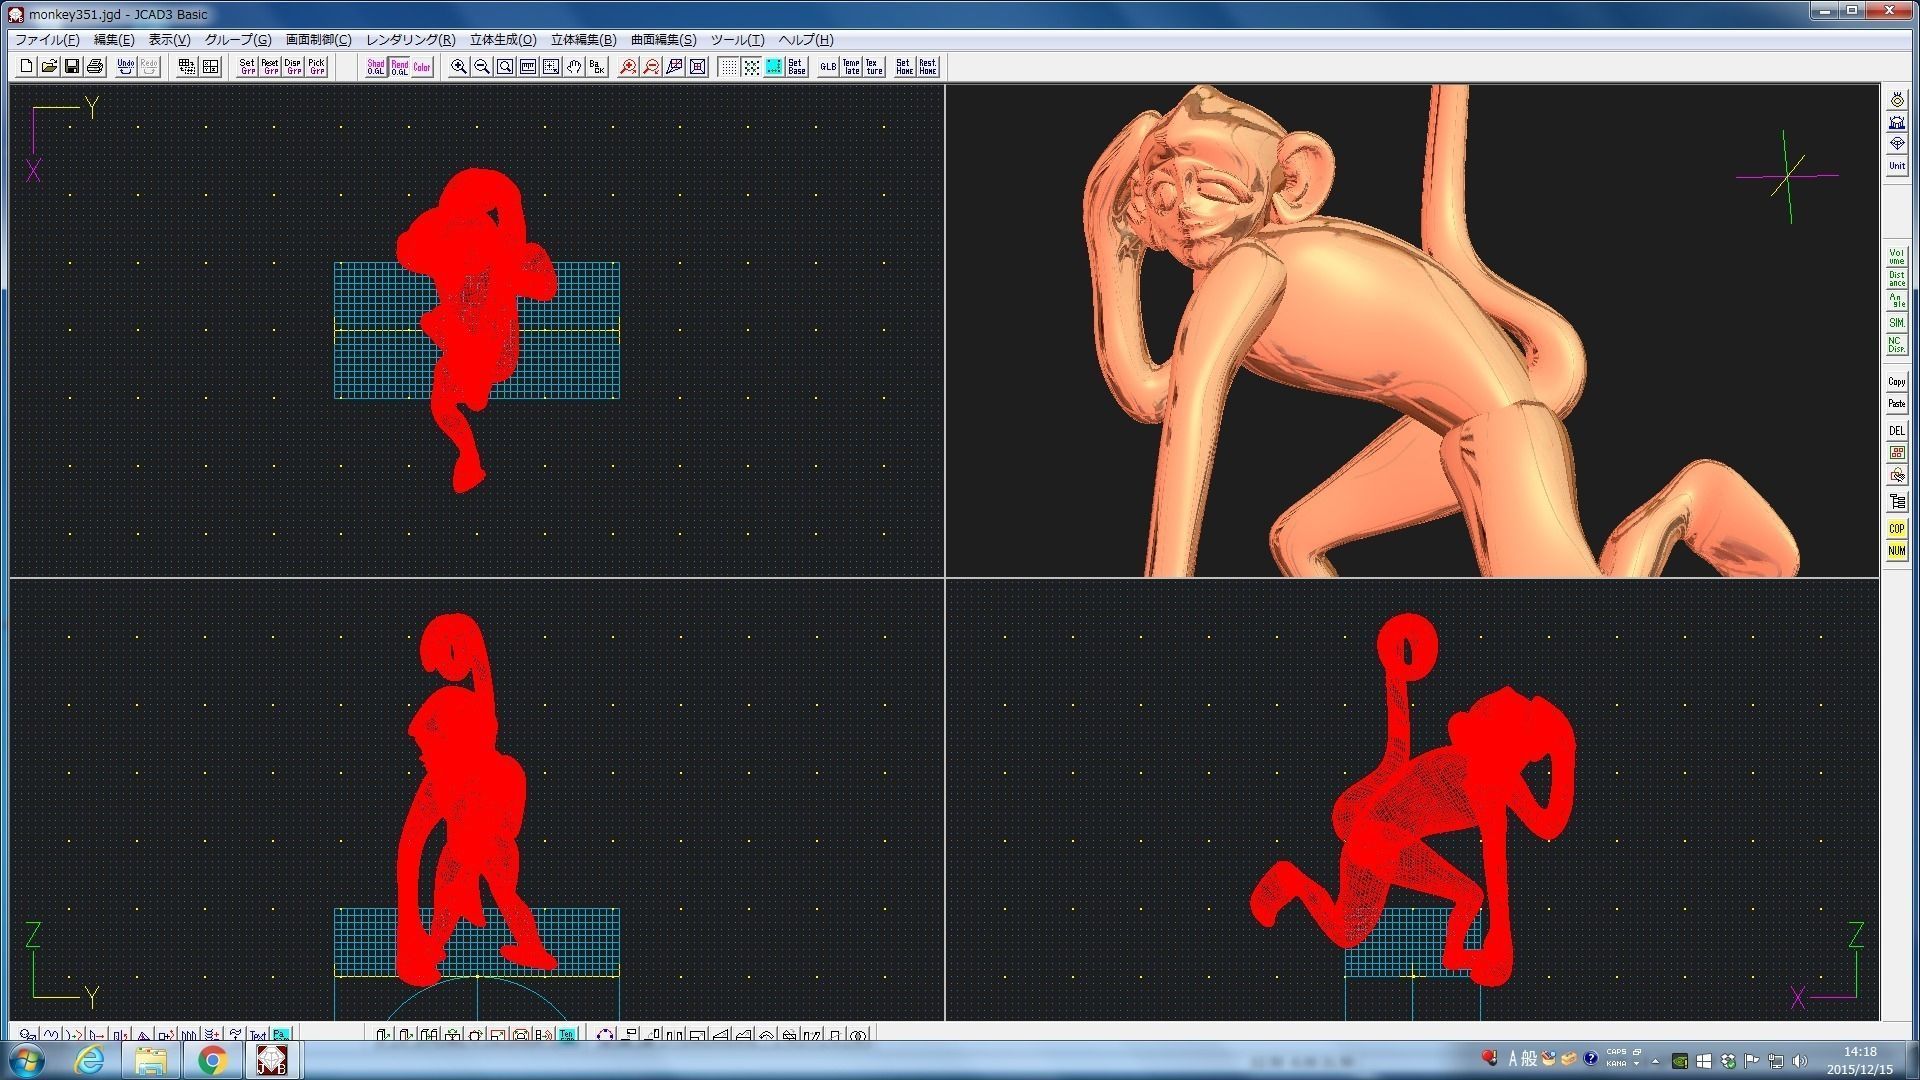Toggle the cyan grid display button
1920x1080 pixels.
[x=774, y=67]
